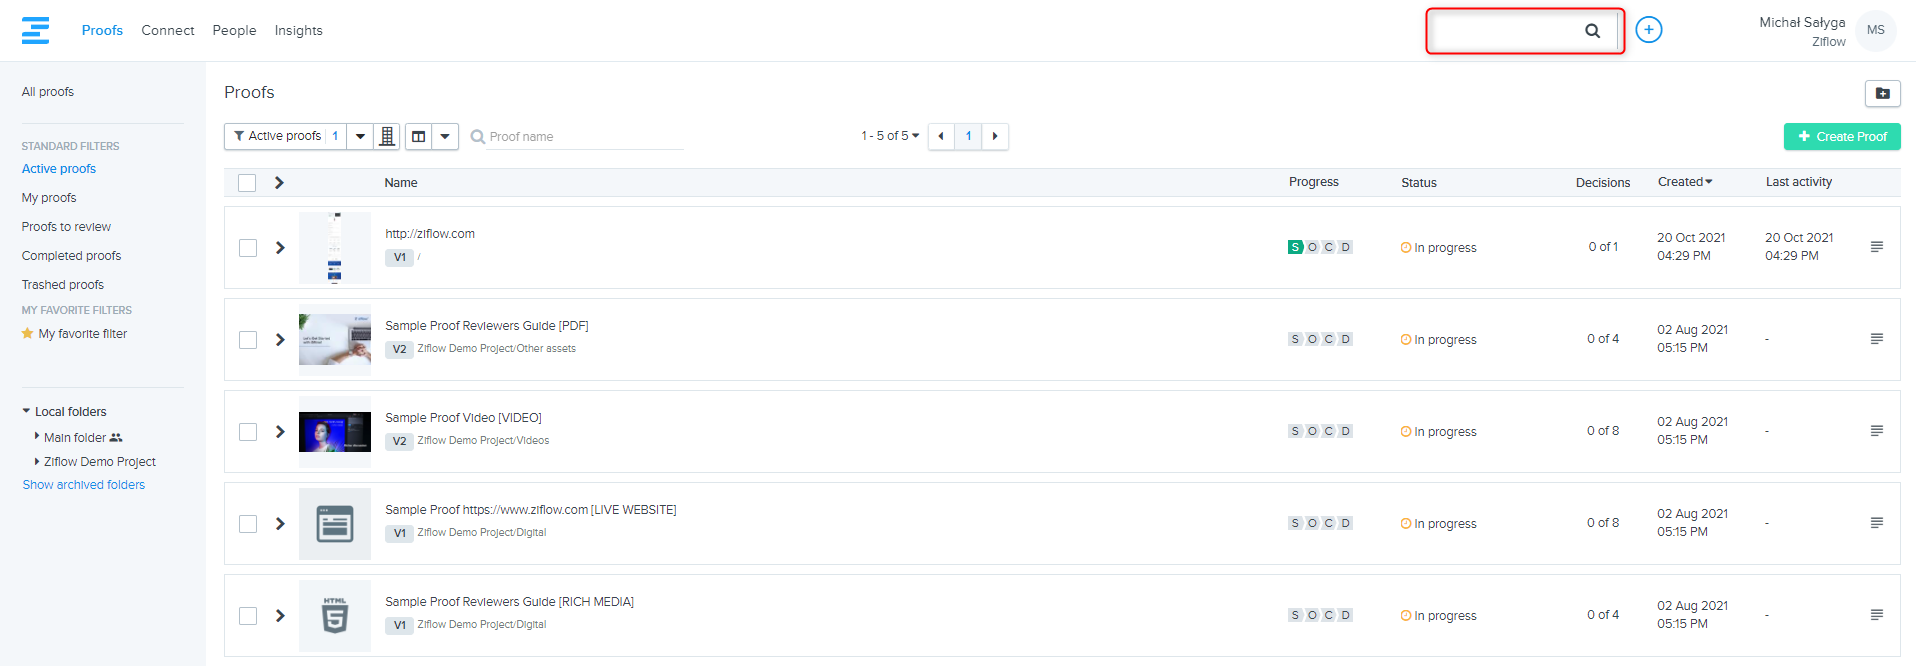Open the Active proofs filter dropdown arrow

click(x=360, y=136)
